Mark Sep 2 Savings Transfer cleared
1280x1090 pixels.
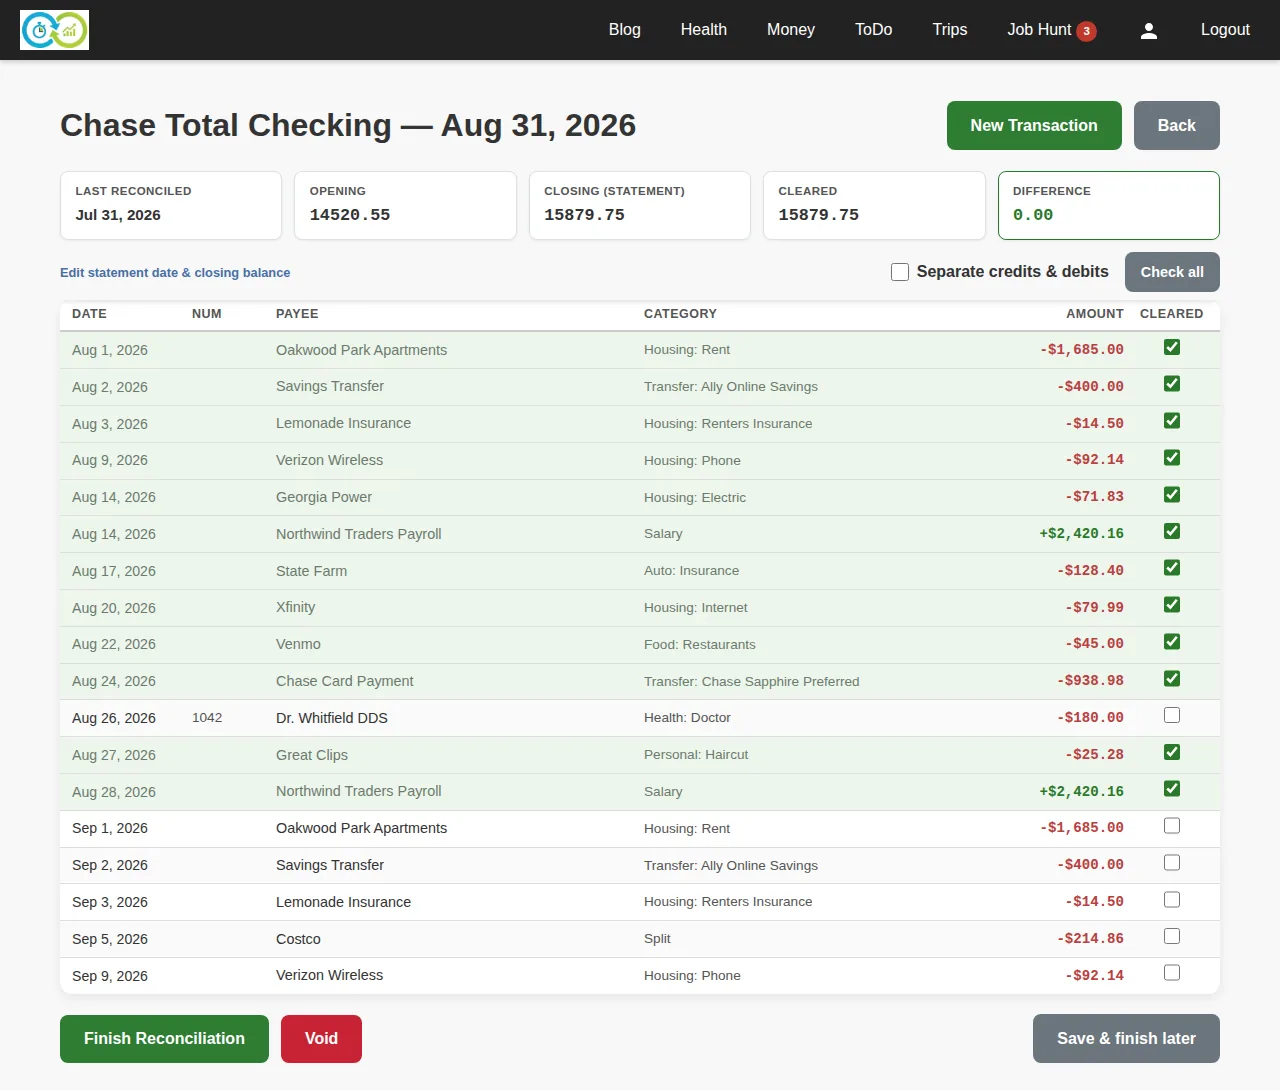coord(1172,863)
